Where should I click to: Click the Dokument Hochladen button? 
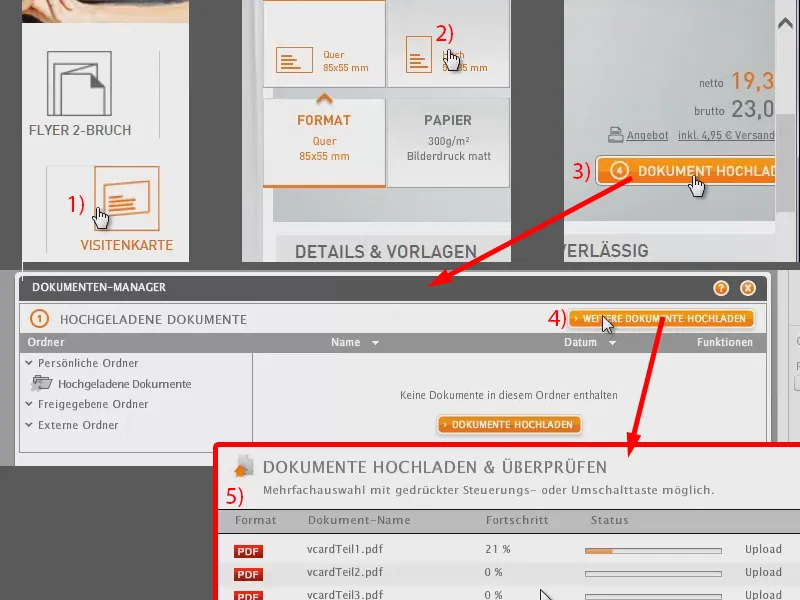click(685, 171)
